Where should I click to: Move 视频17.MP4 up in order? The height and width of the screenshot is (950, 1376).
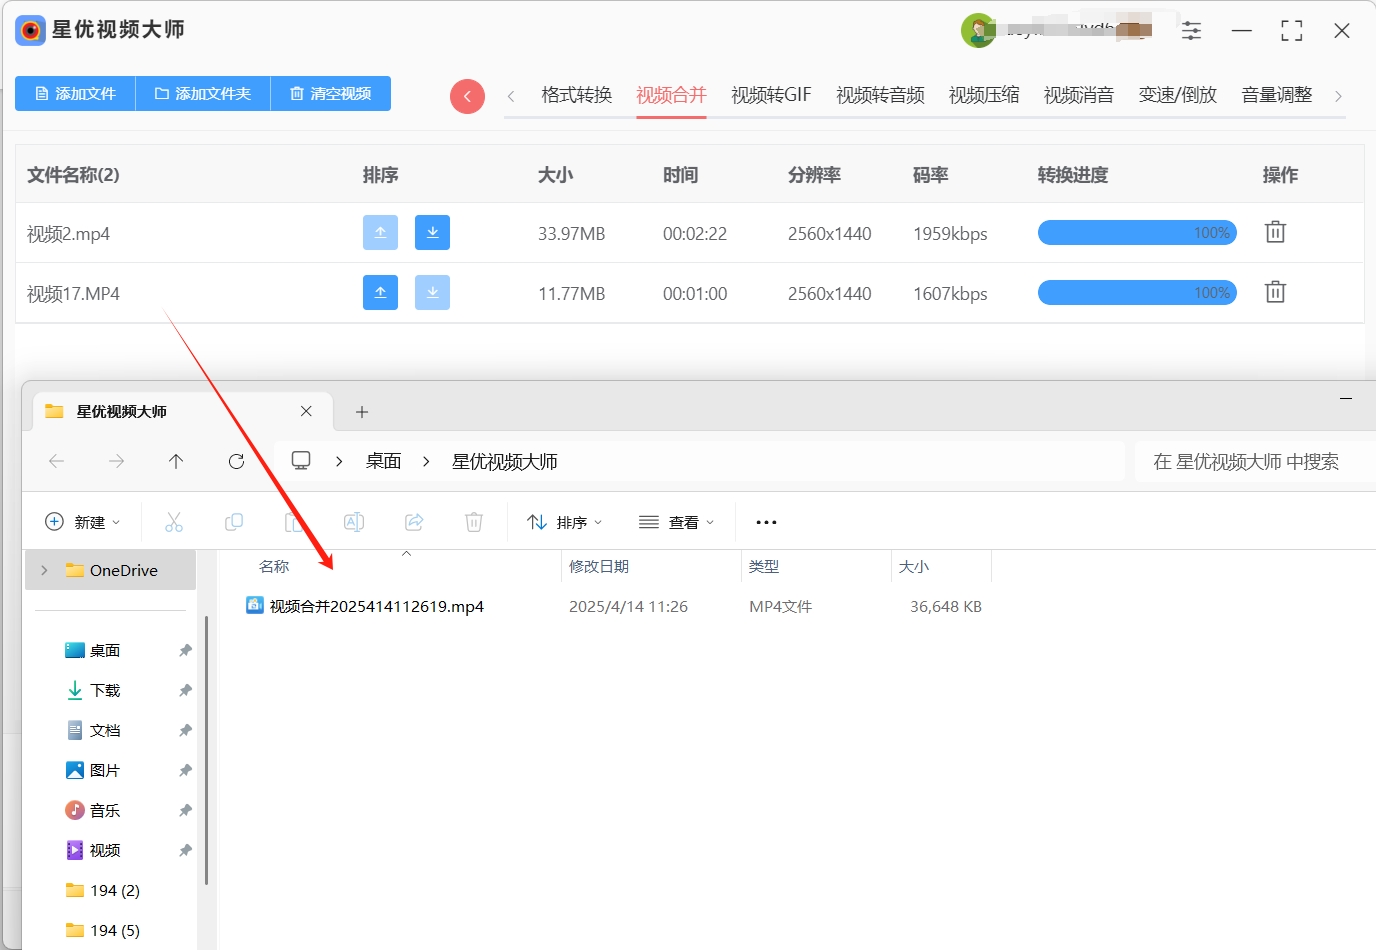(x=380, y=292)
